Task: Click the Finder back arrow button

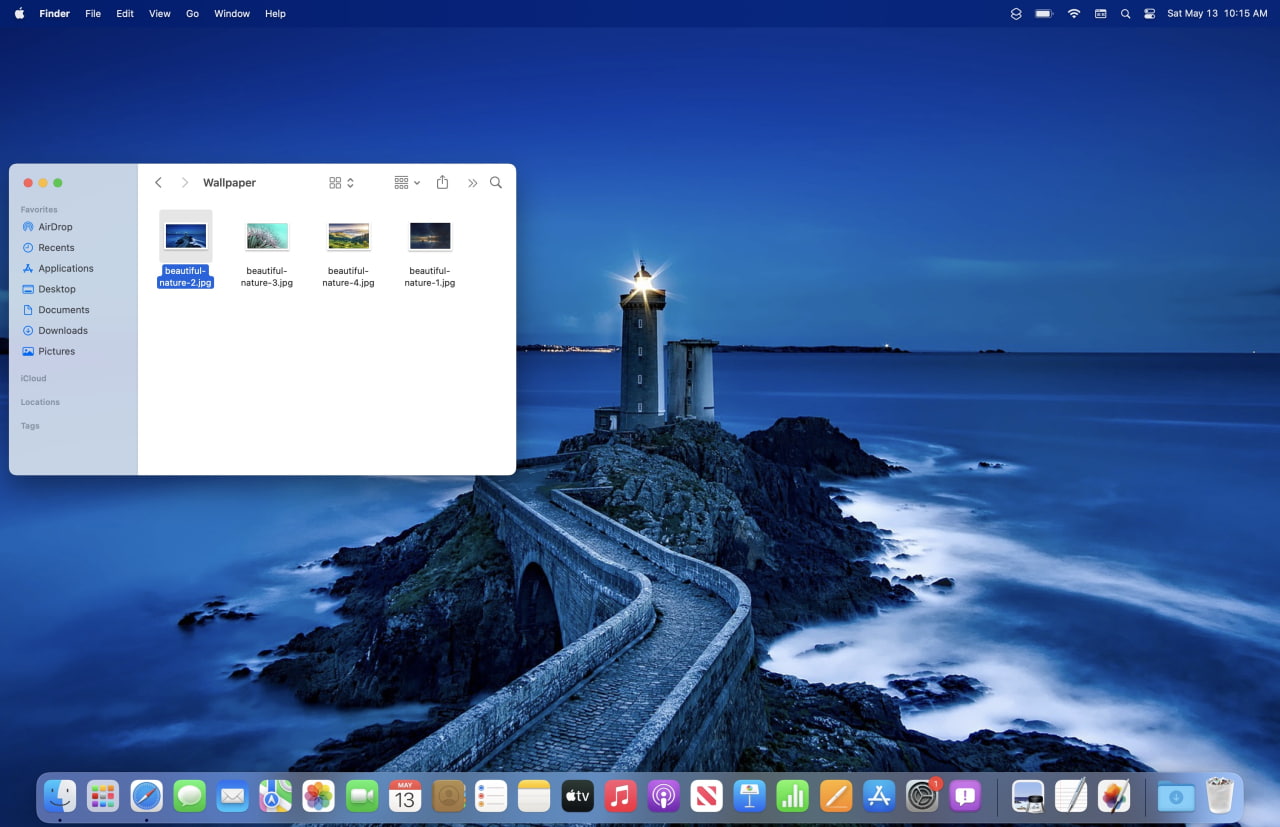Action: (158, 183)
